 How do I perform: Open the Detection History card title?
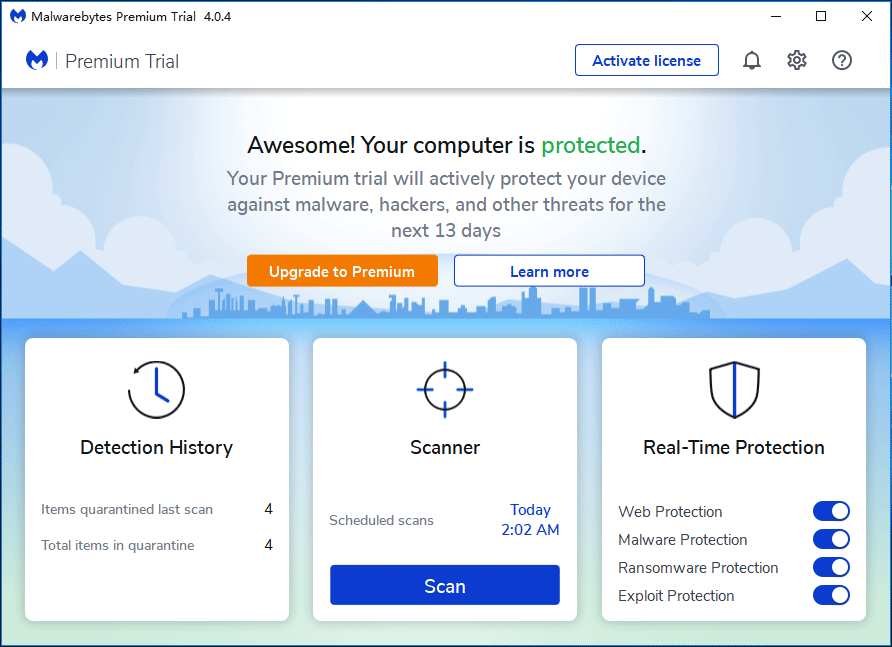pos(157,448)
